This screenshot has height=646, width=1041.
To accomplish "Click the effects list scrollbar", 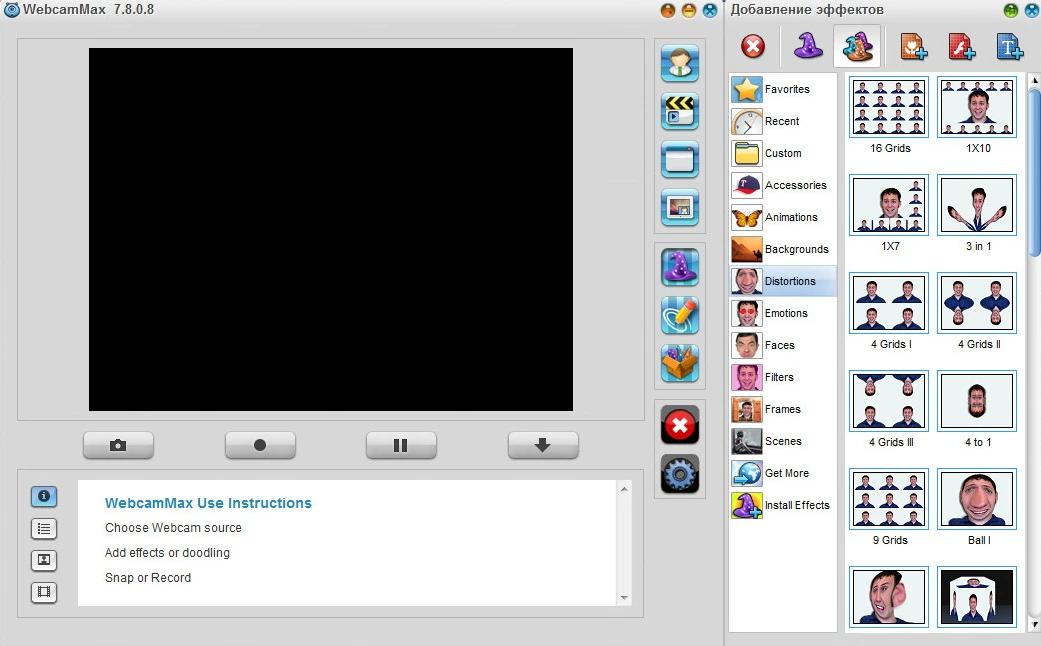I will click(x=1034, y=171).
